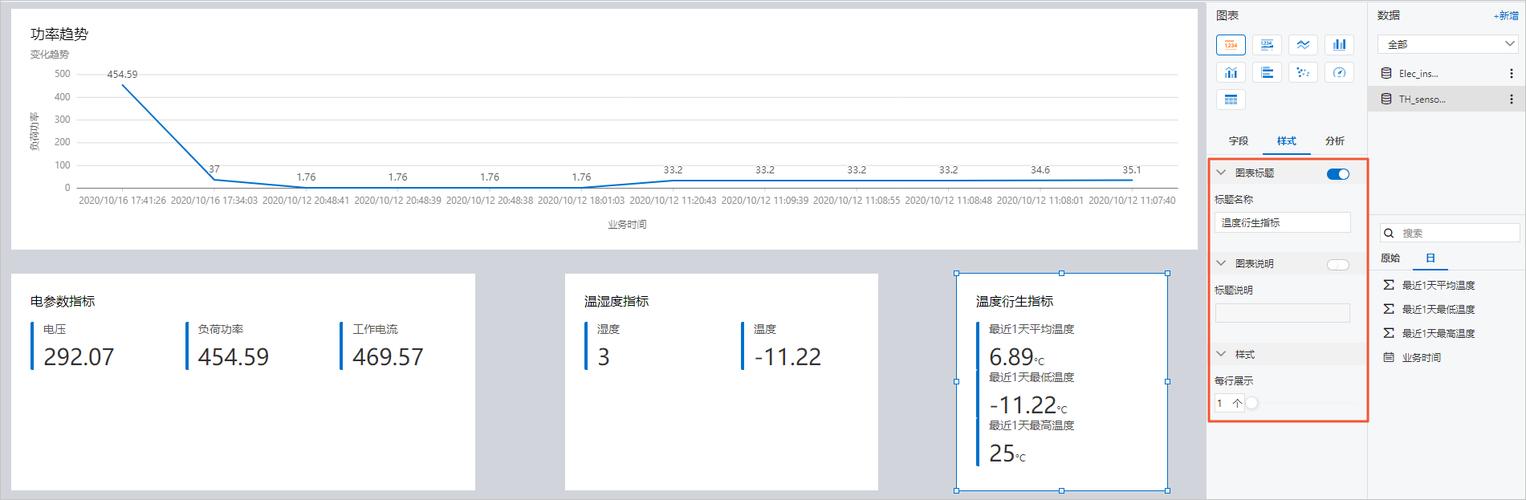Select the 功率趋势 line chart title
The width and height of the screenshot is (1526, 500).
pyautogui.click(x=59, y=34)
